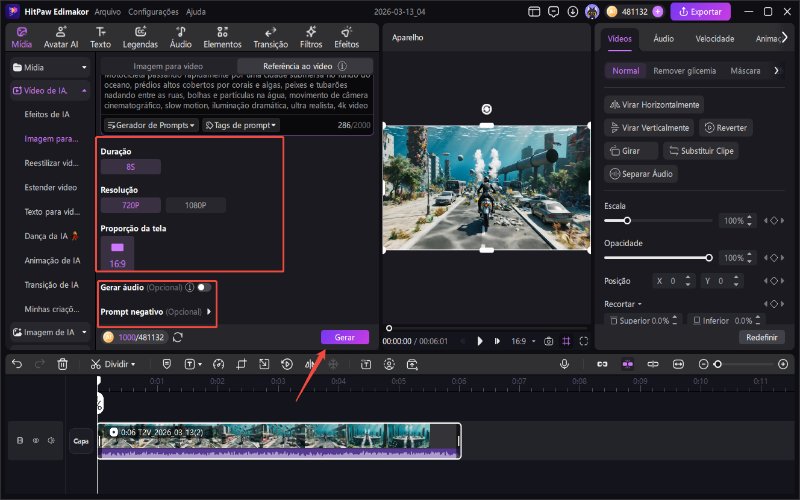
Task: Click the play button under the preview
Action: [479, 341]
